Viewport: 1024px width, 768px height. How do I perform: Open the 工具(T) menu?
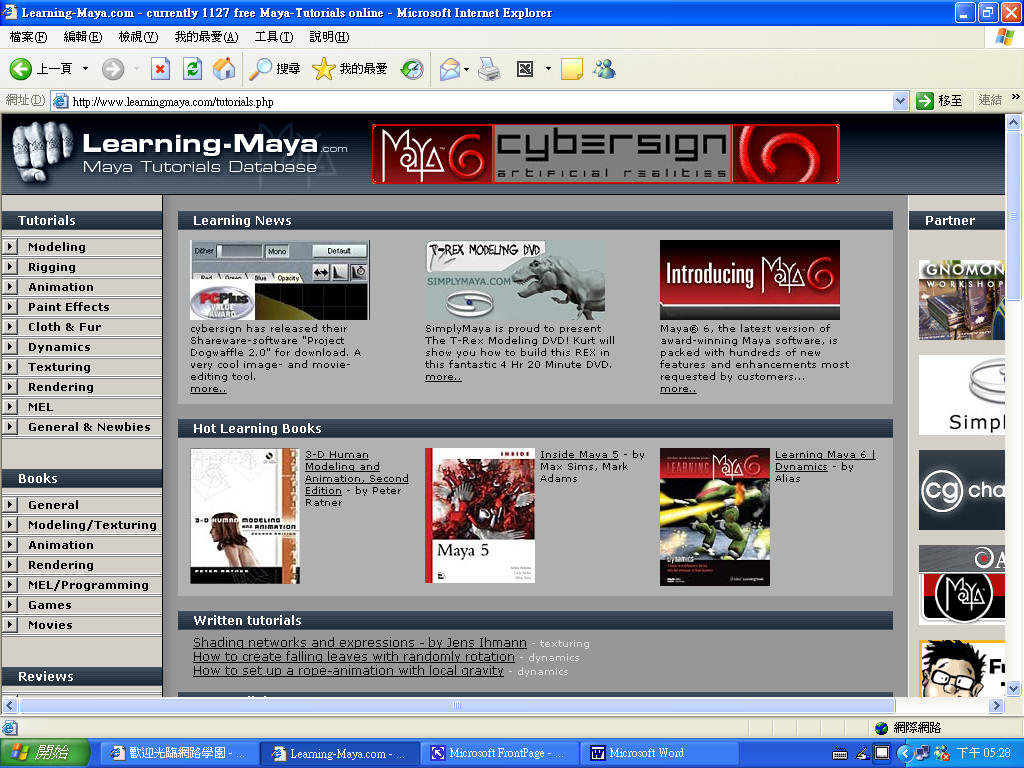coord(274,37)
